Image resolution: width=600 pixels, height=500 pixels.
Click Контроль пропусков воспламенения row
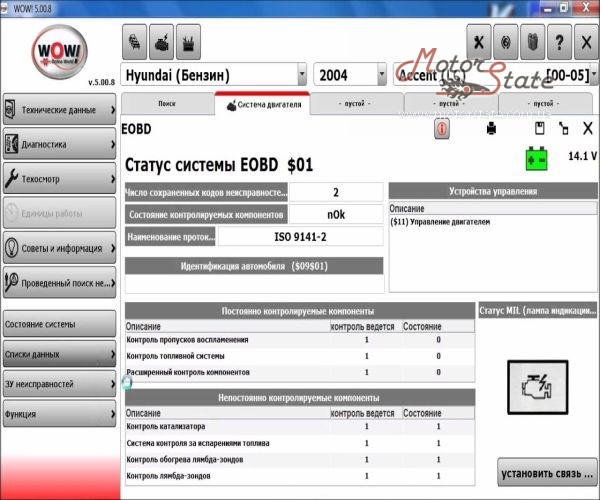(300, 340)
